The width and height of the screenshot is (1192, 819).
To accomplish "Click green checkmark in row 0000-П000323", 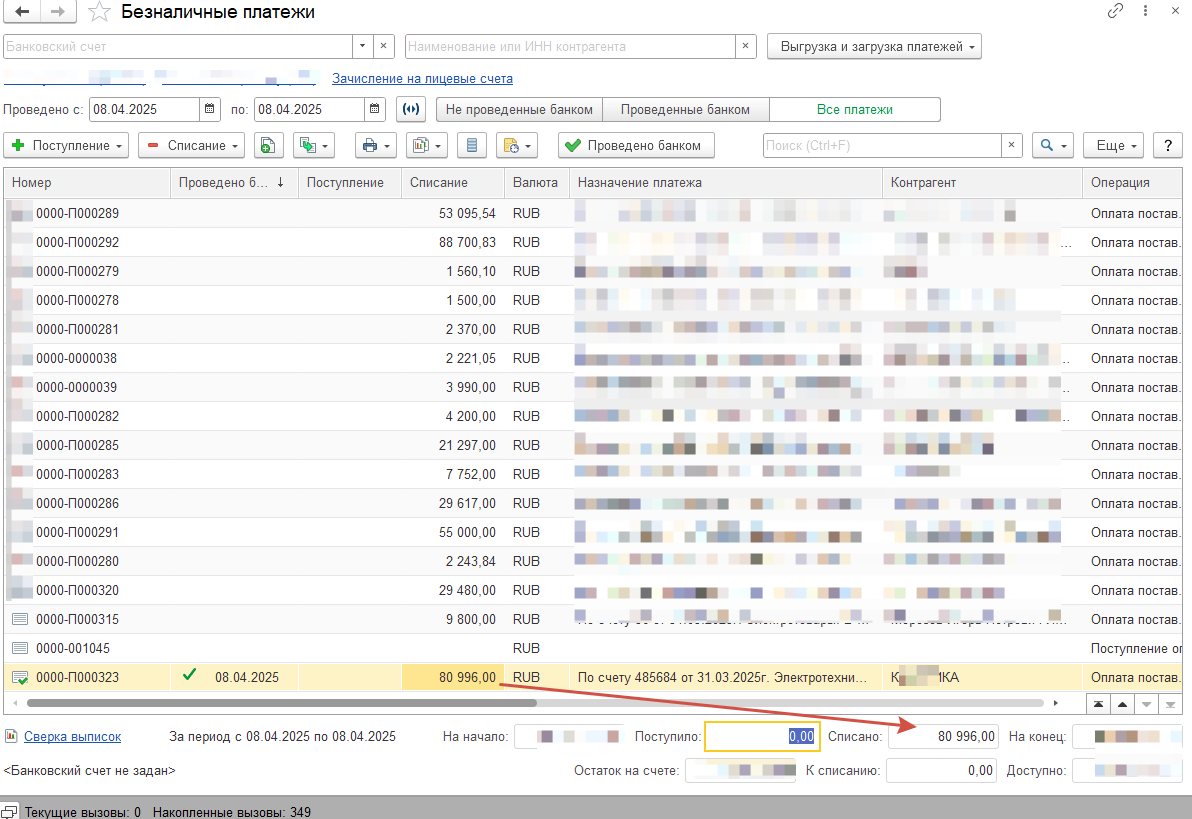I will [x=189, y=675].
